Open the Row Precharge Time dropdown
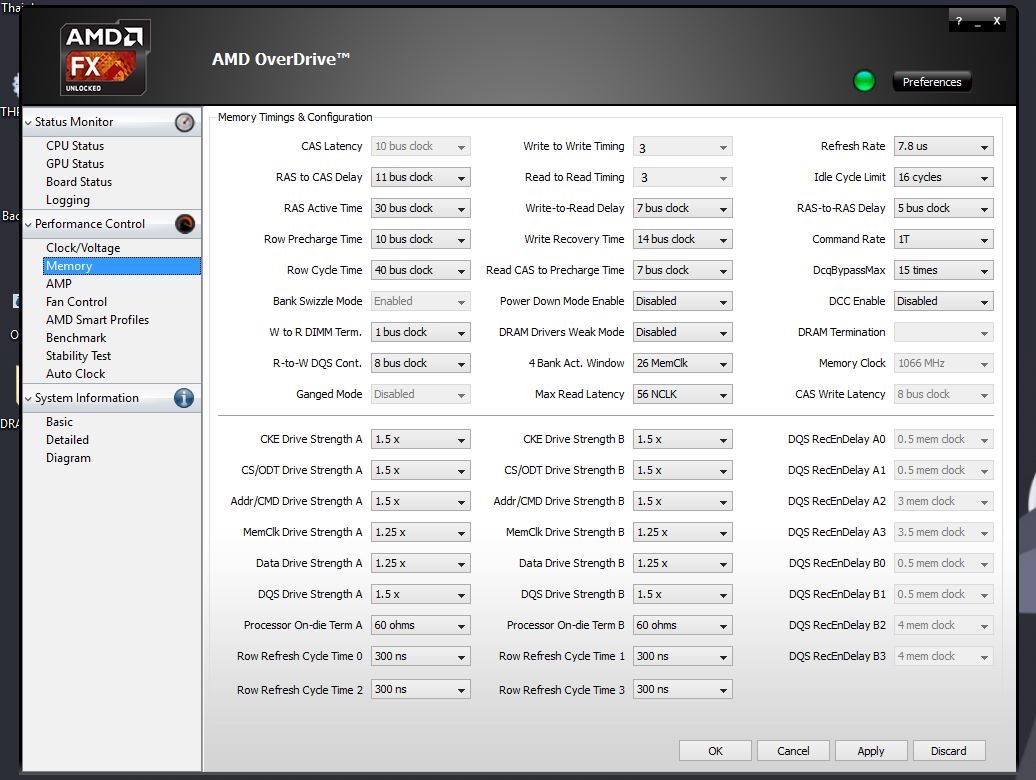Viewport: 1036px width, 780px height. tap(420, 239)
